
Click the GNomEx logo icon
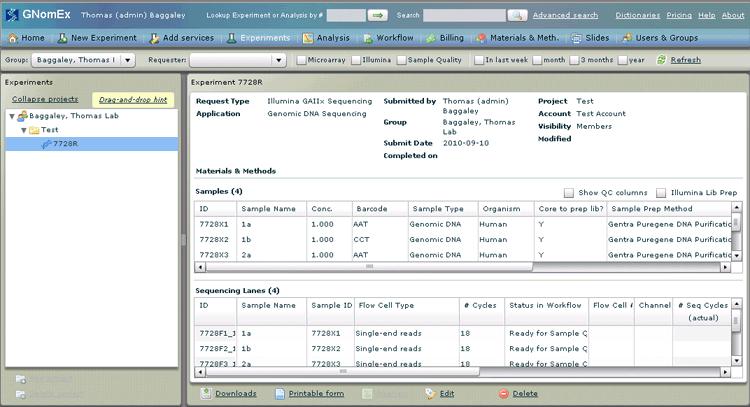click(x=12, y=15)
